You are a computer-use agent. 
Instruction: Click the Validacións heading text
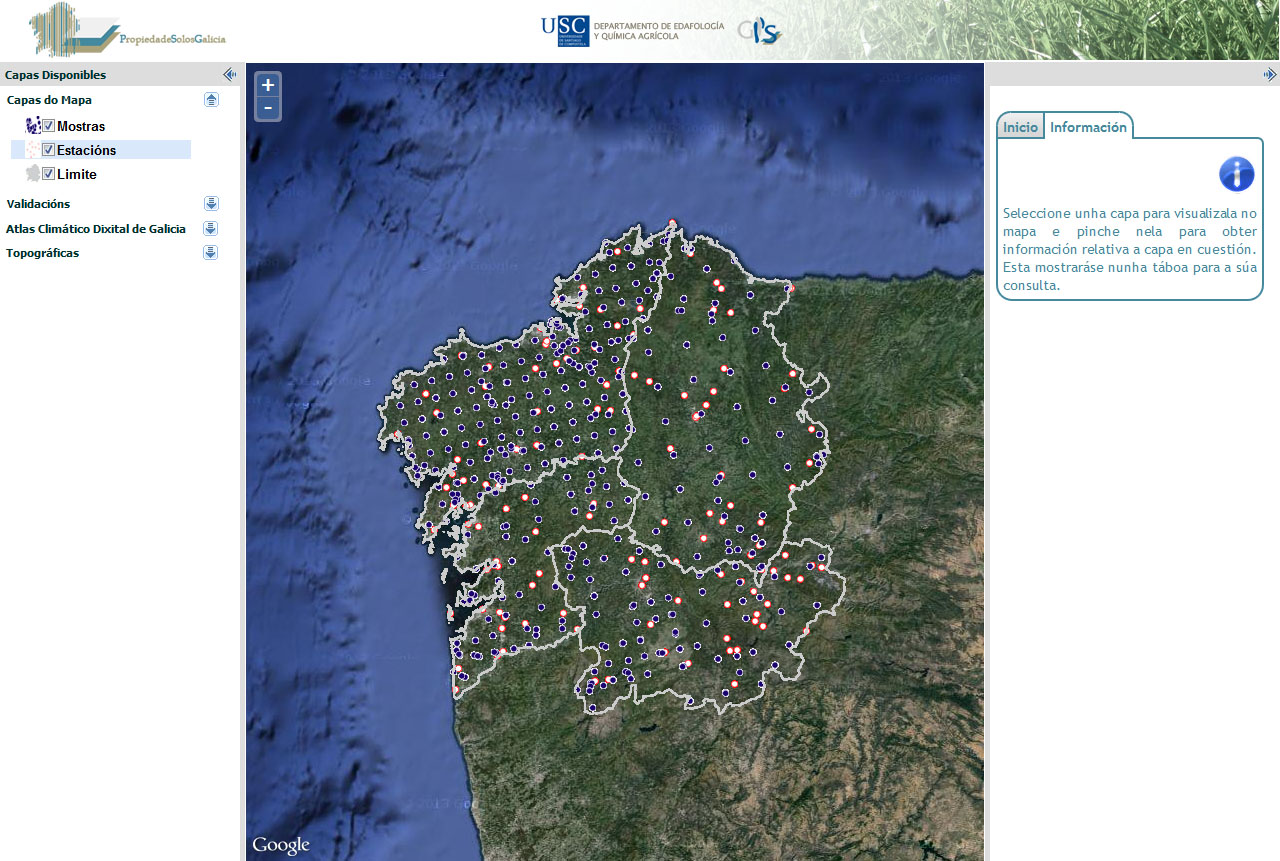click(38, 204)
